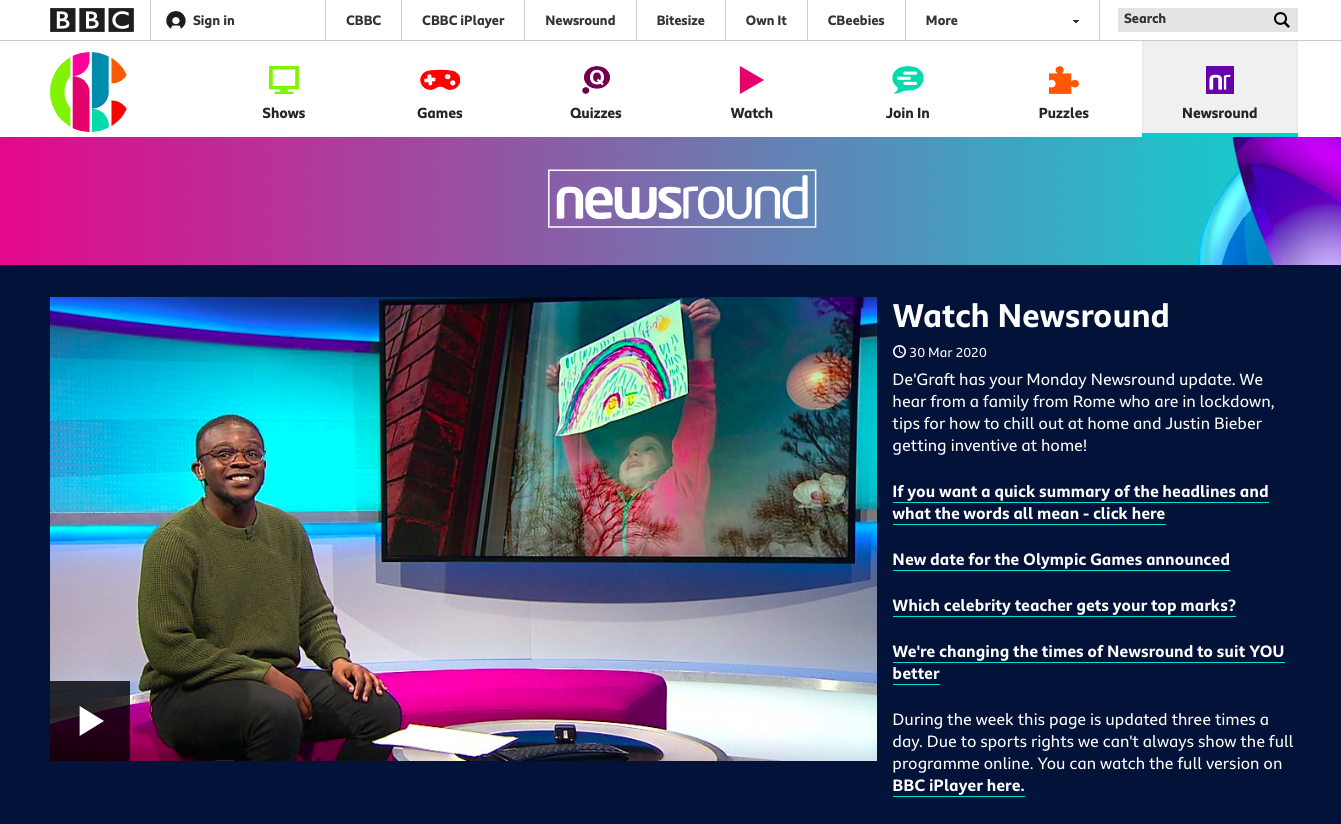Click Sign in to your account
1341x824 pixels.
click(x=201, y=20)
